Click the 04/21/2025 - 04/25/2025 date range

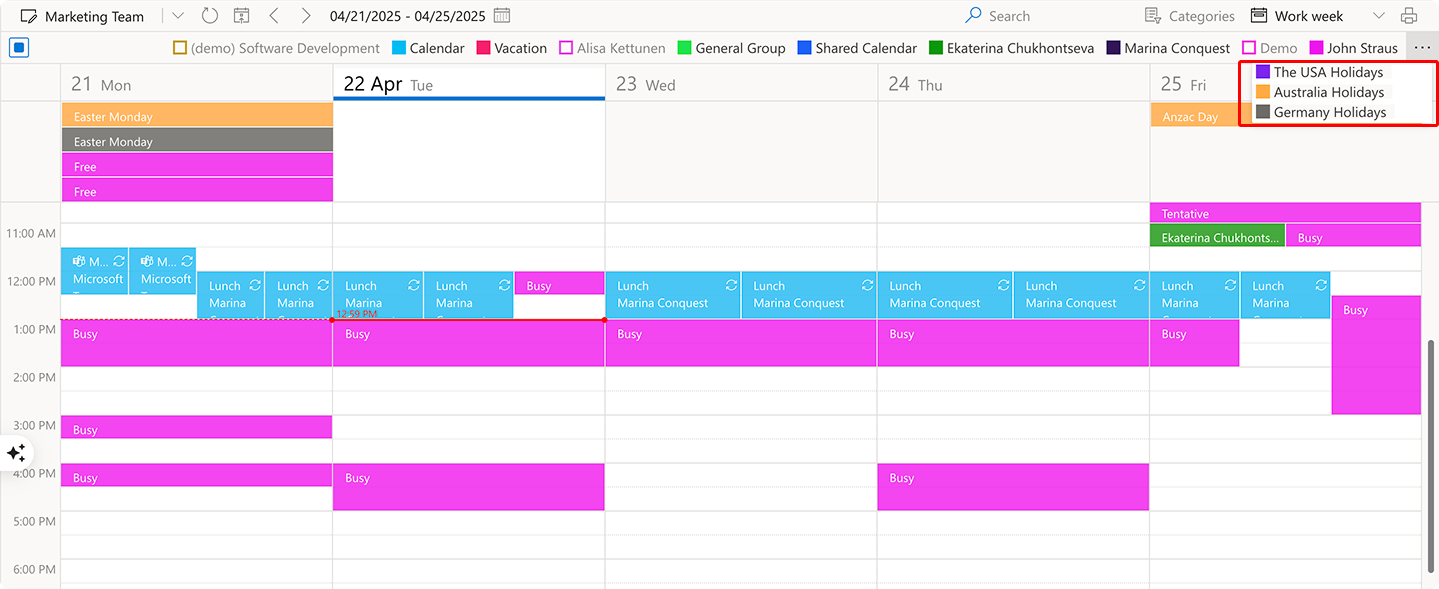tap(408, 16)
